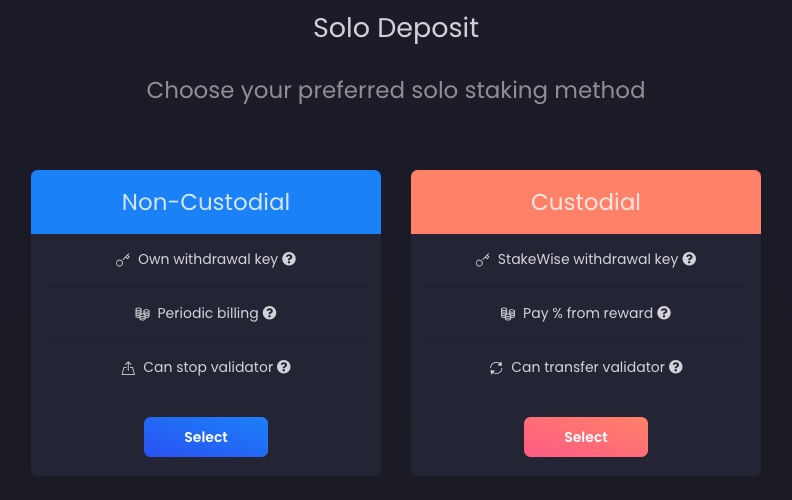Click the coins icon next to Pay % from reward

tap(508, 314)
